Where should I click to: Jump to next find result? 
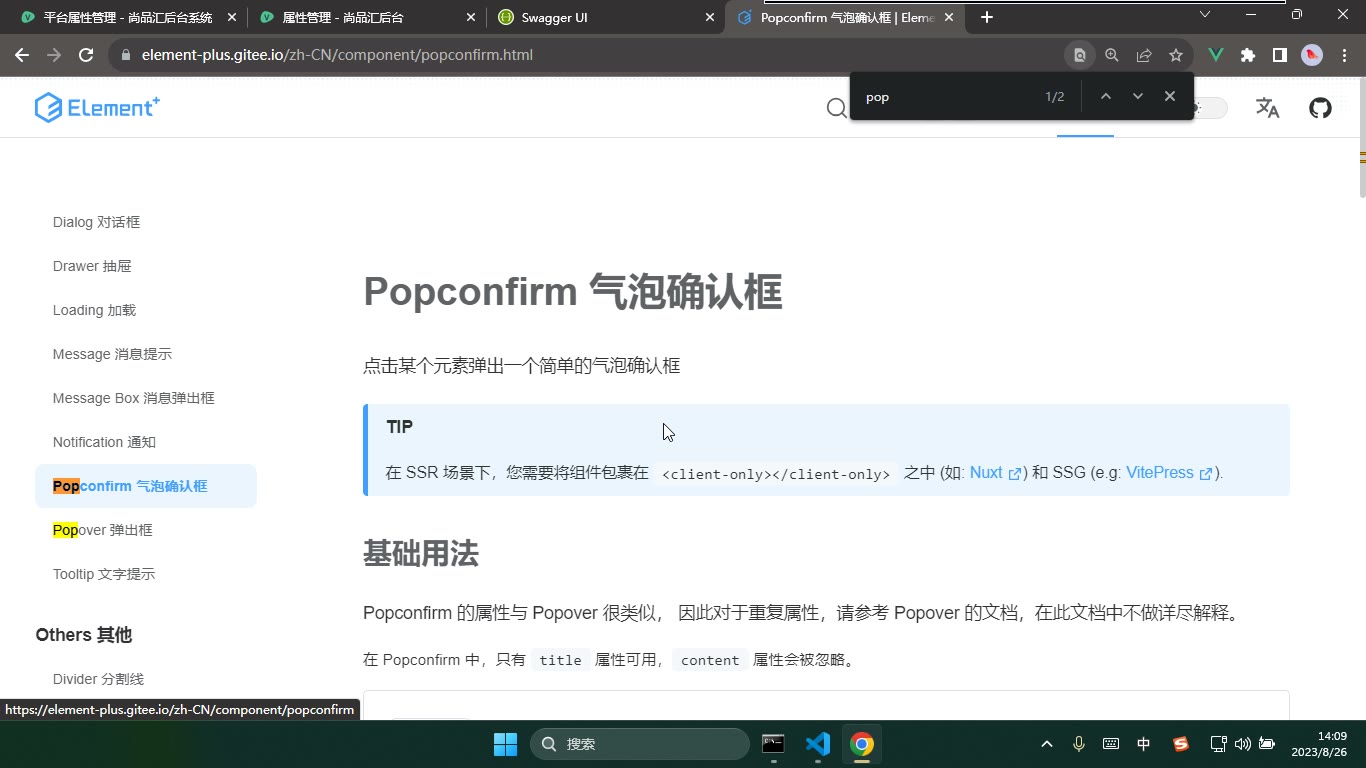tap(1137, 96)
